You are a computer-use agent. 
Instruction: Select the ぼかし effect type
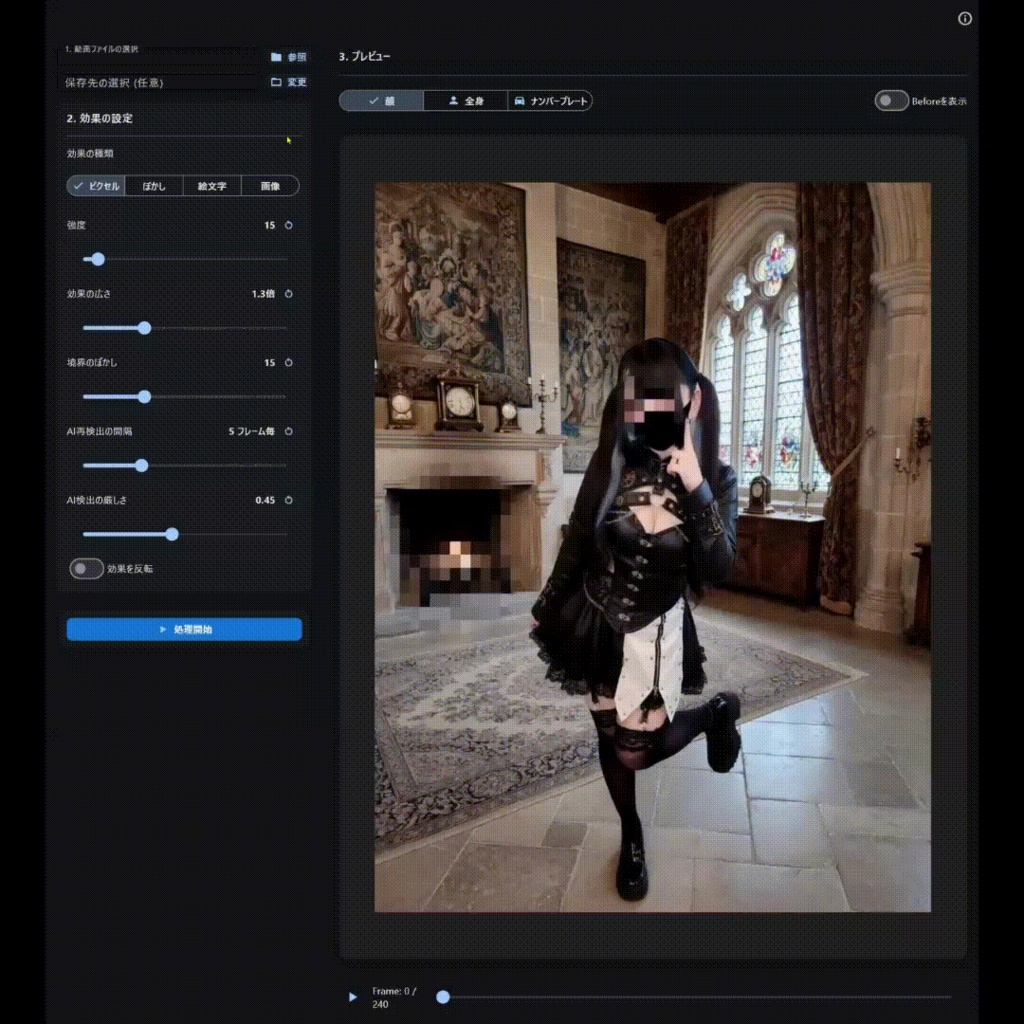[154, 186]
